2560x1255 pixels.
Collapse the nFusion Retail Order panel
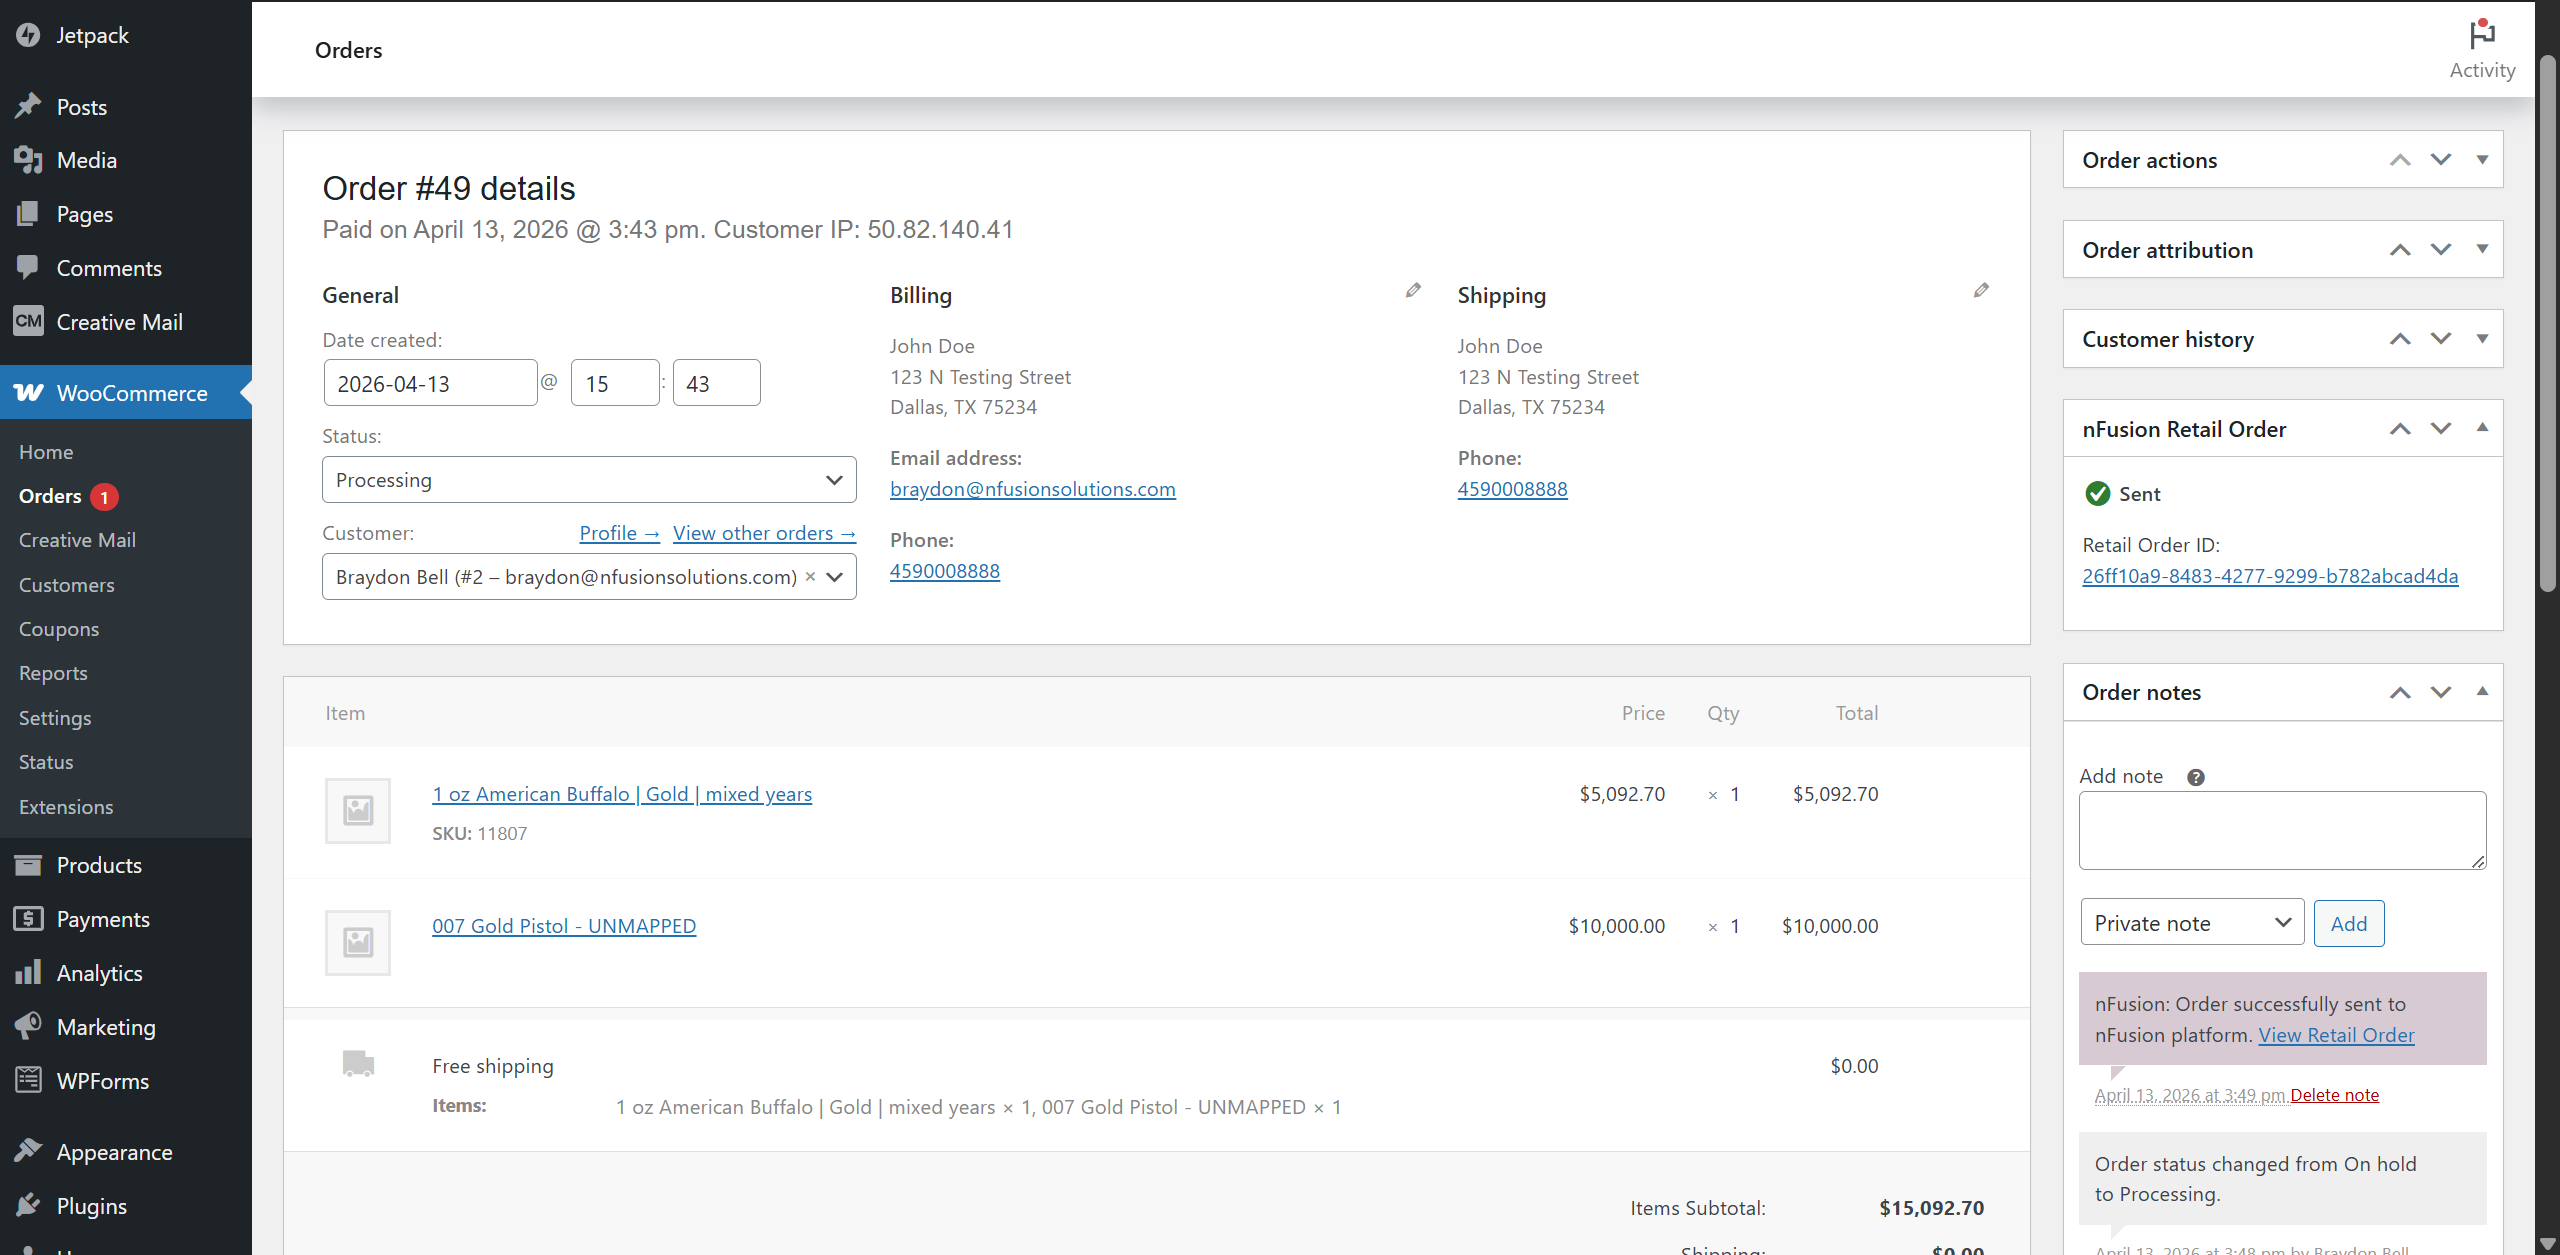point(2482,428)
